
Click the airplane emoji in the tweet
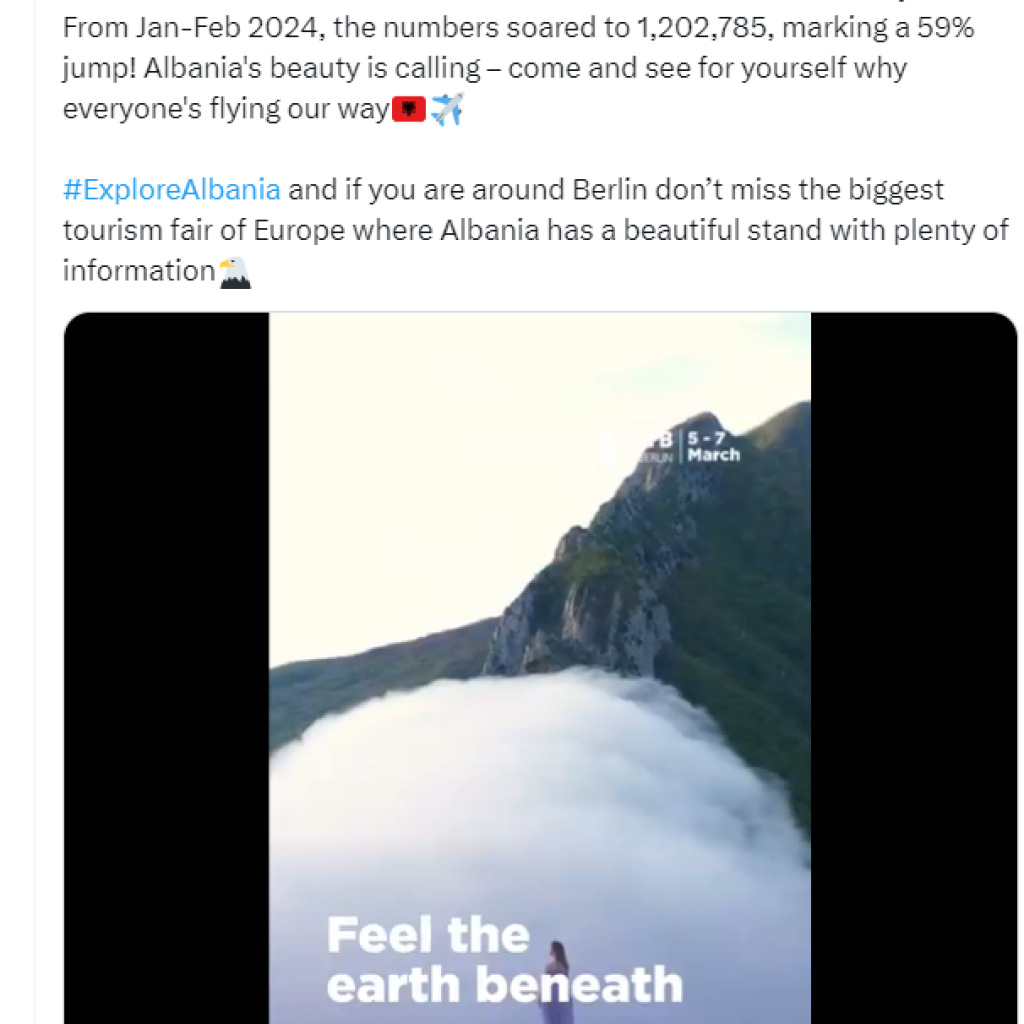point(447,109)
